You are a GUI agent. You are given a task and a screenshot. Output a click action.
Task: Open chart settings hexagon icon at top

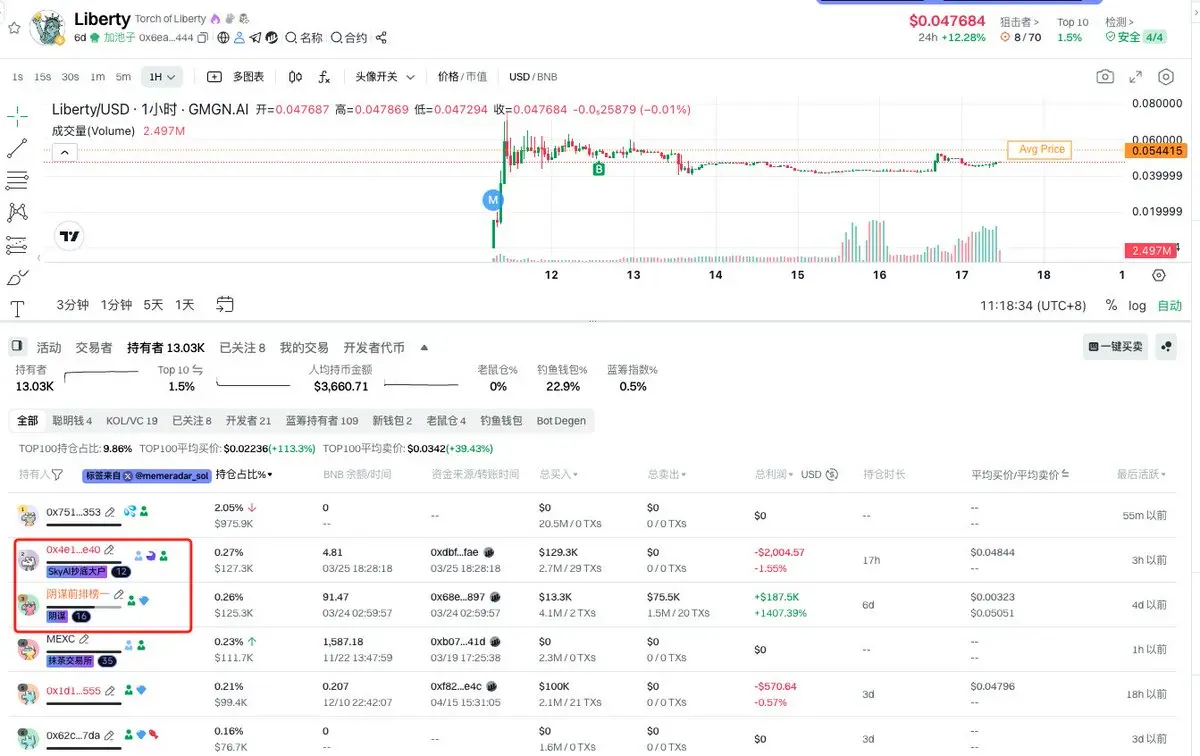click(1166, 77)
